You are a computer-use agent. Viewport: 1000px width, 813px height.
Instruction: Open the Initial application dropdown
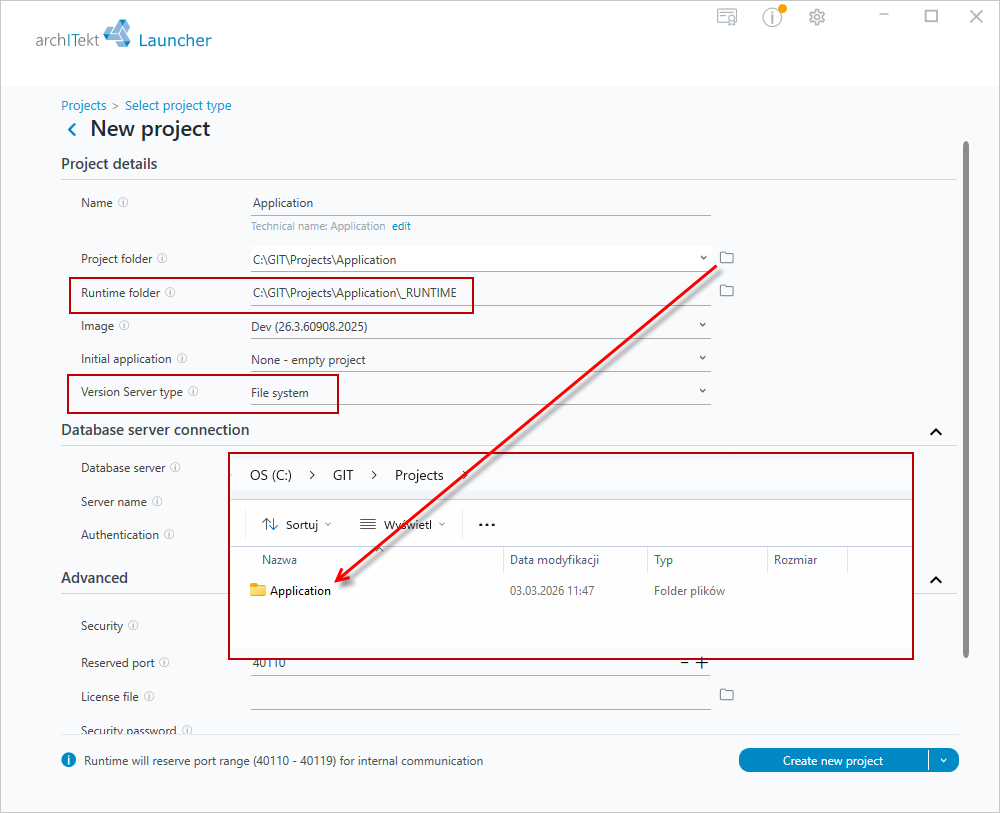tap(703, 358)
